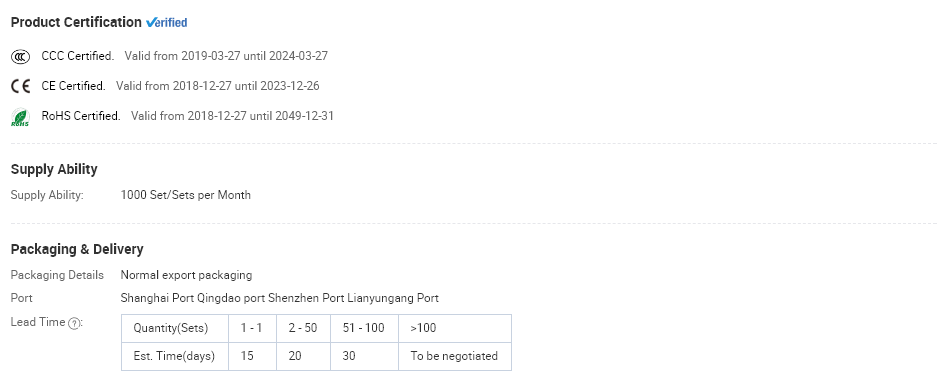Click the 1000 Set/Sets per Month value
950x389 pixels.
[185, 195]
